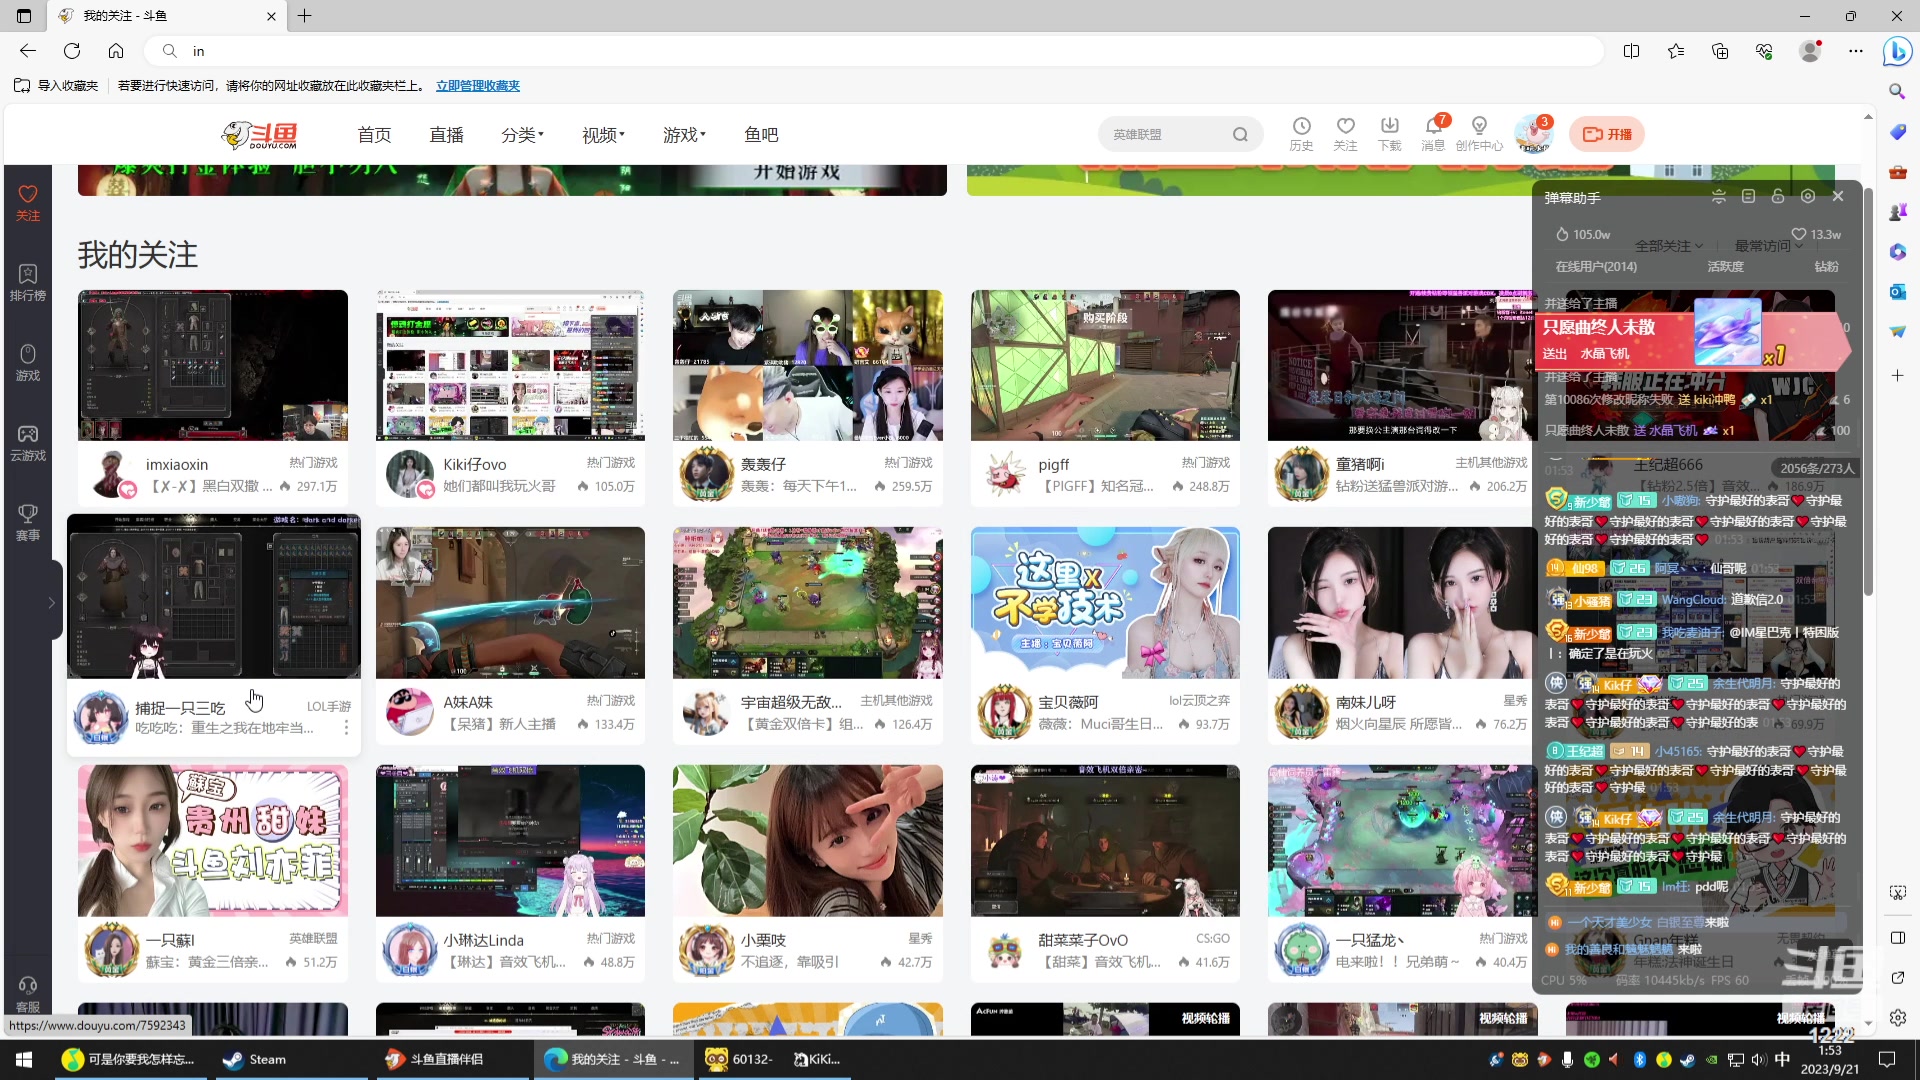Expand the 游戏 dropdown in navigation
The image size is (1920, 1080).
pyautogui.click(x=684, y=135)
